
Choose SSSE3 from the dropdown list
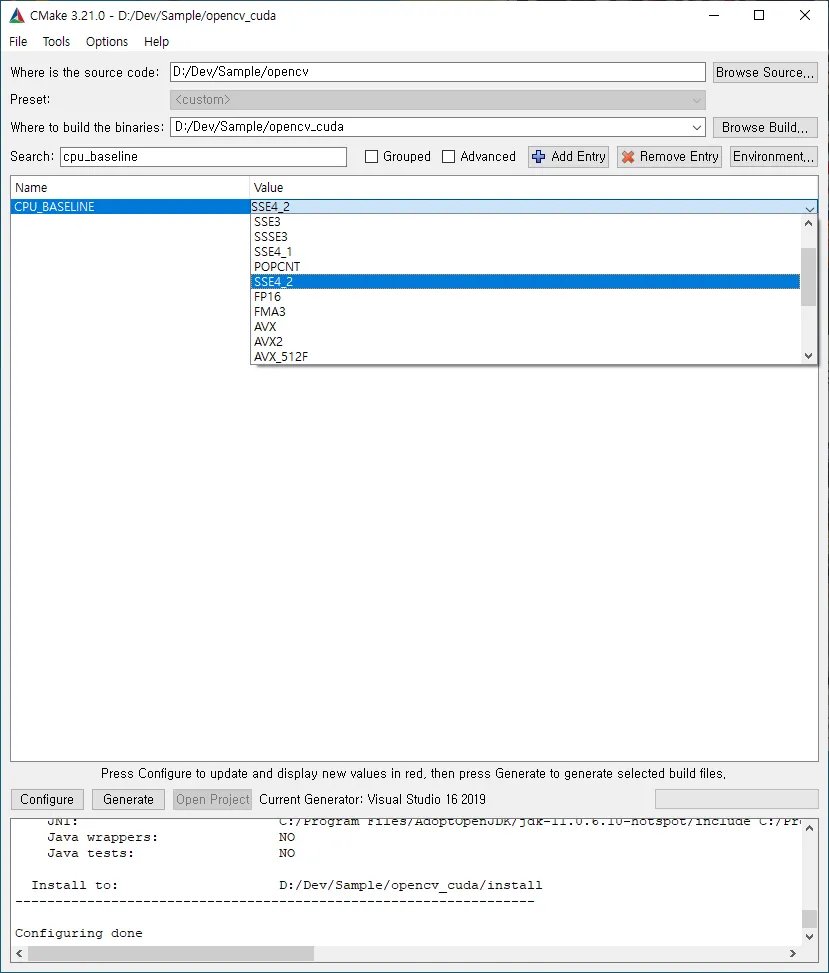525,236
